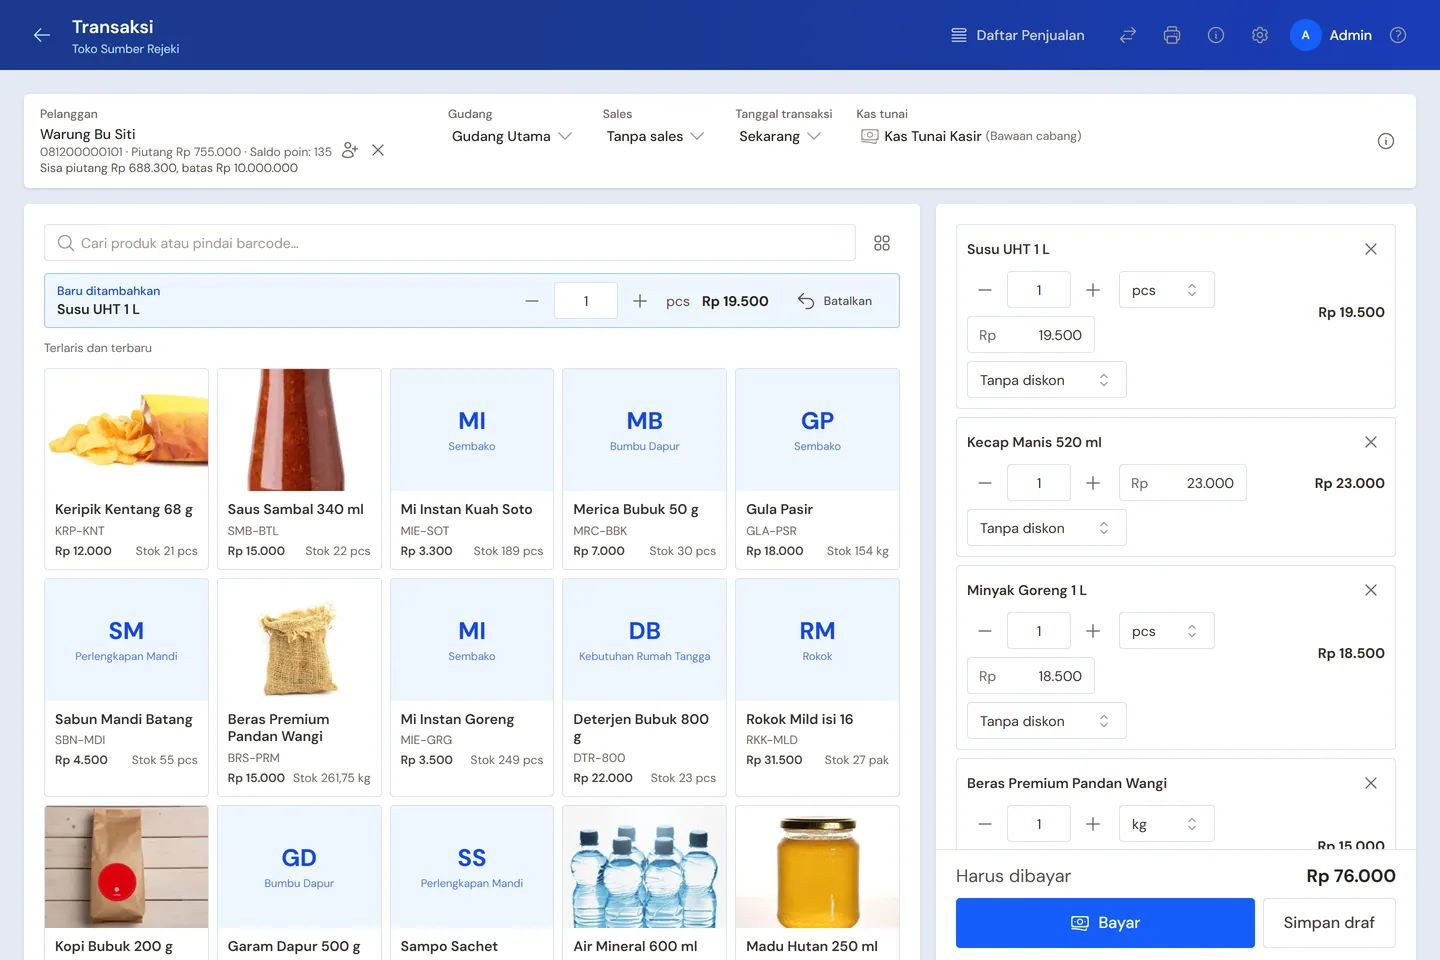This screenshot has height=960, width=1440.
Task: Open the Tanpa sales dropdown
Action: coord(655,136)
